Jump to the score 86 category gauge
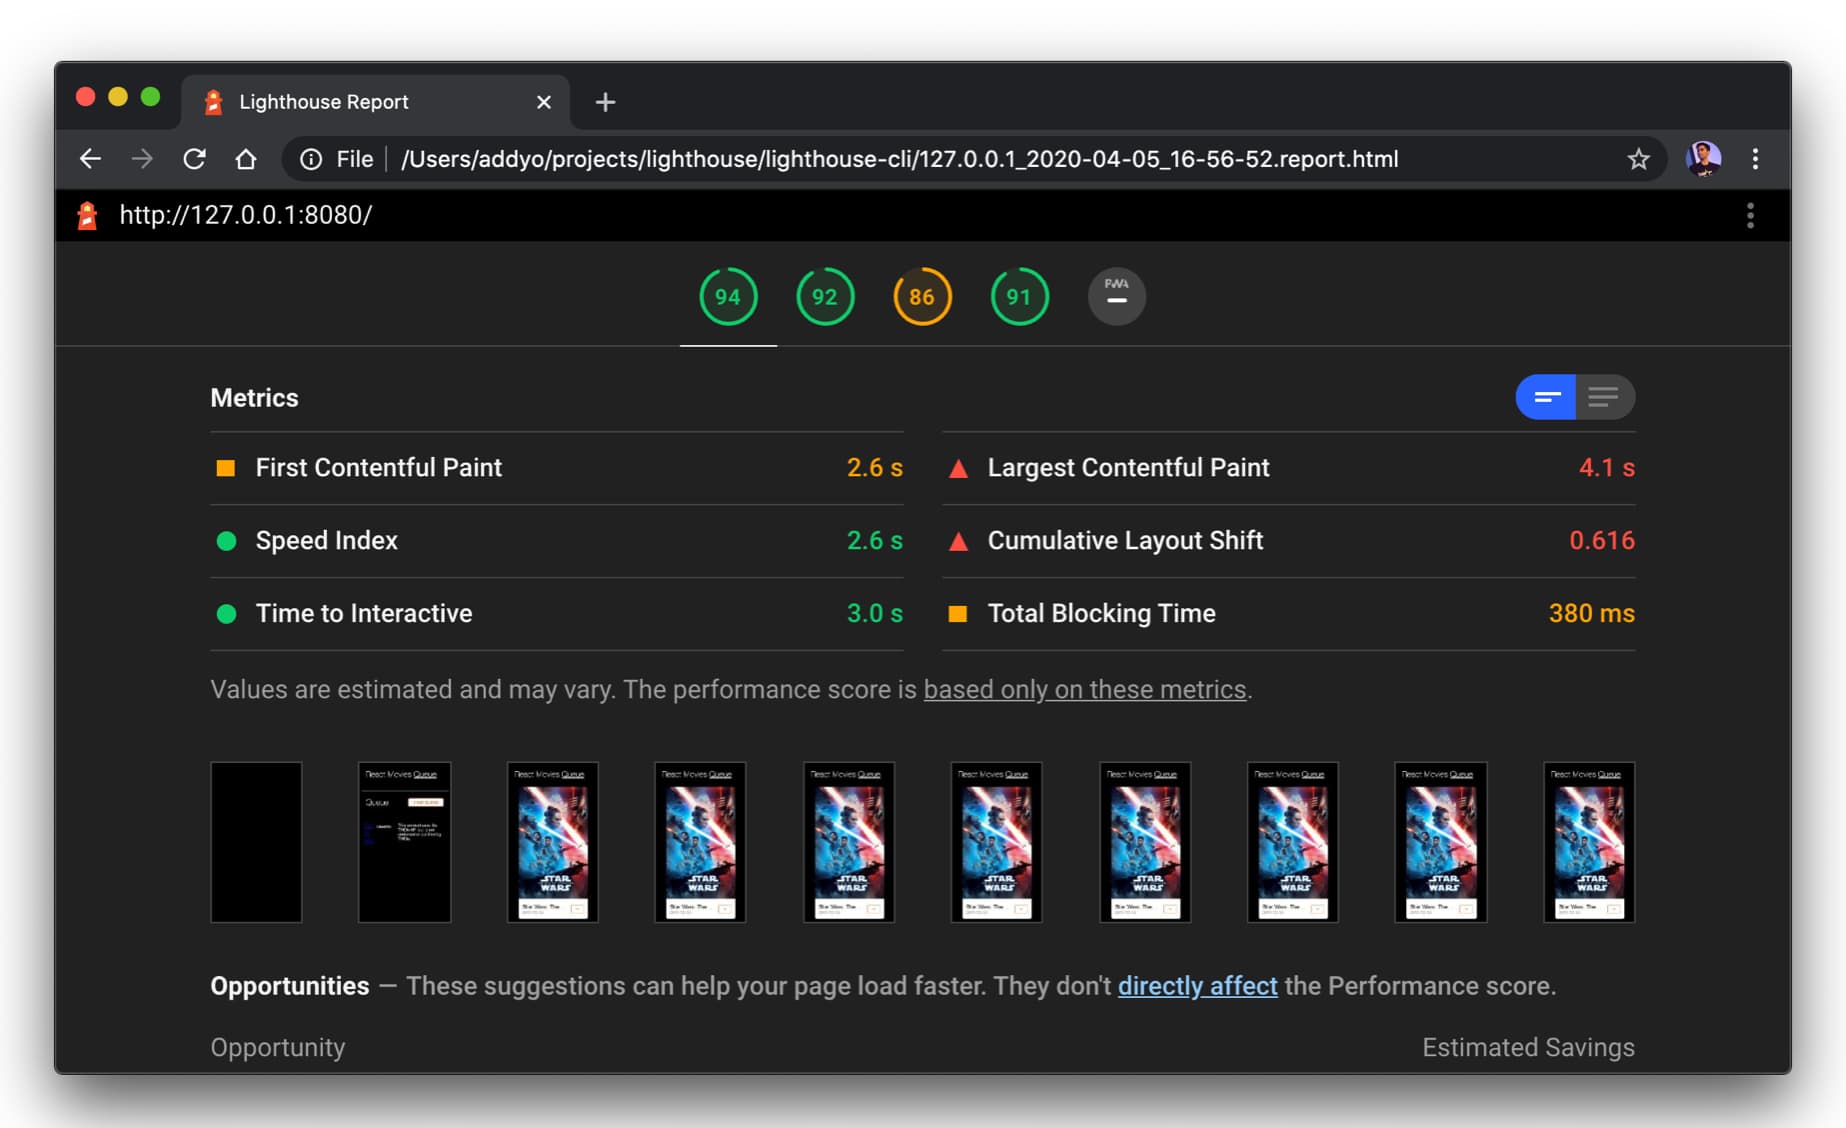The height and width of the screenshot is (1128, 1846). (x=921, y=297)
